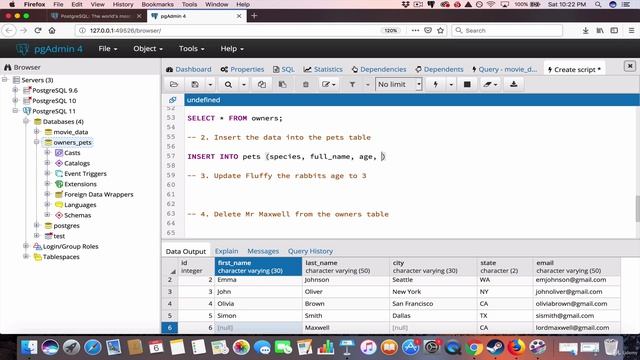
Task: Select the Event Triggers tree item
Action: [85, 173]
